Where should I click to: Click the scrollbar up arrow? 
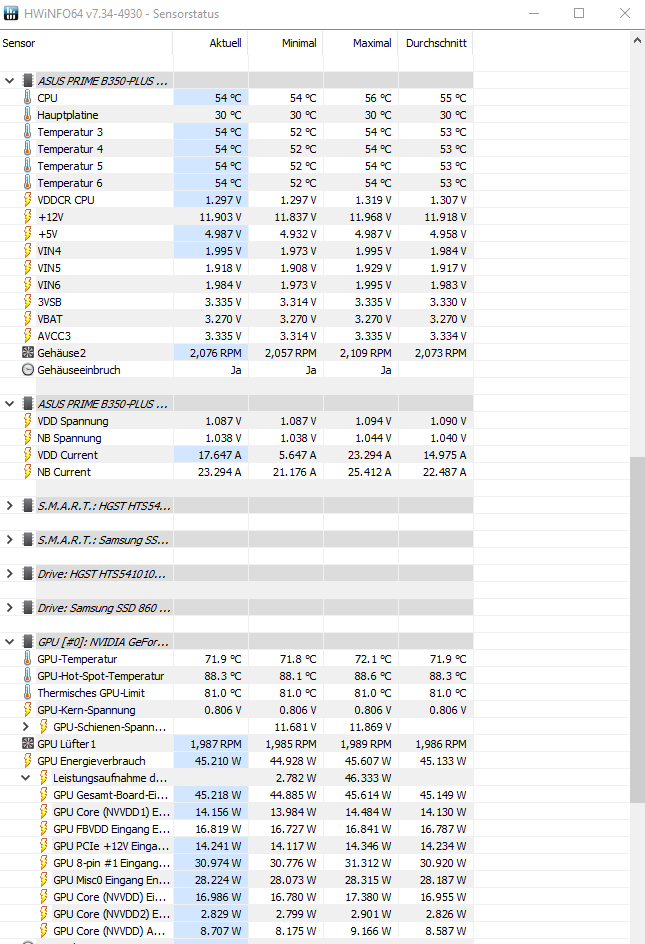[x=637, y=40]
